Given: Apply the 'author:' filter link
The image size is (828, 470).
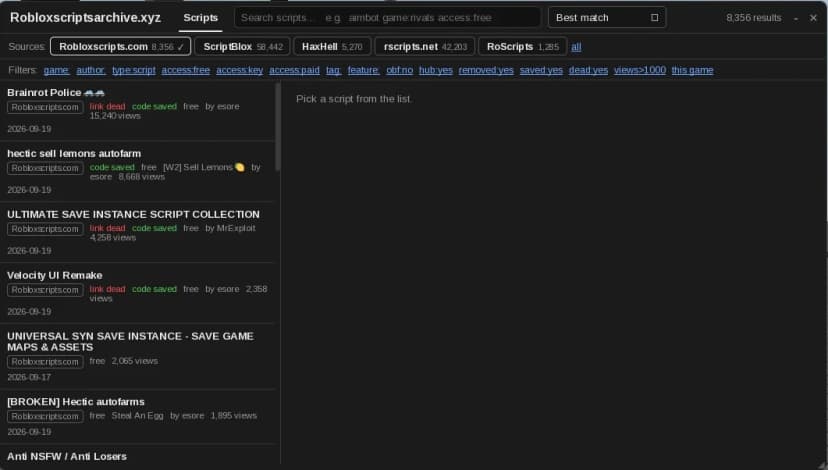Looking at the screenshot, I should coord(90,70).
